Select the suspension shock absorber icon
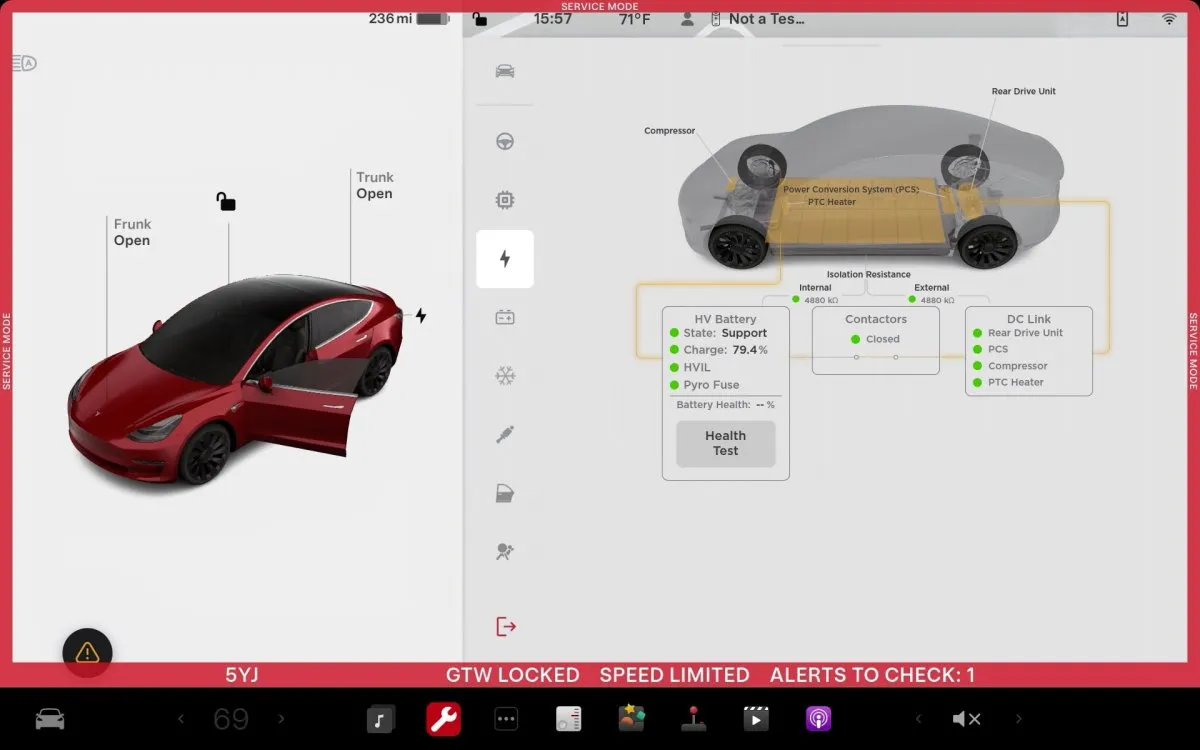 [505, 434]
